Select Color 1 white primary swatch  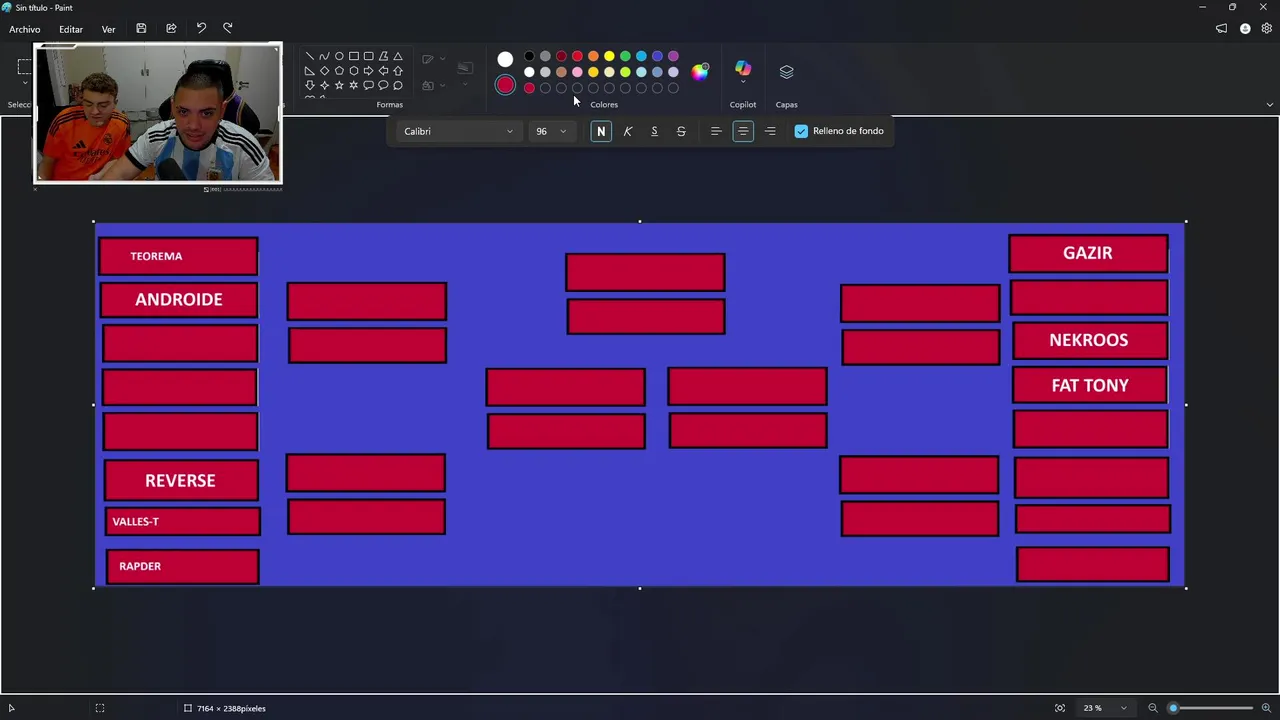[505, 59]
